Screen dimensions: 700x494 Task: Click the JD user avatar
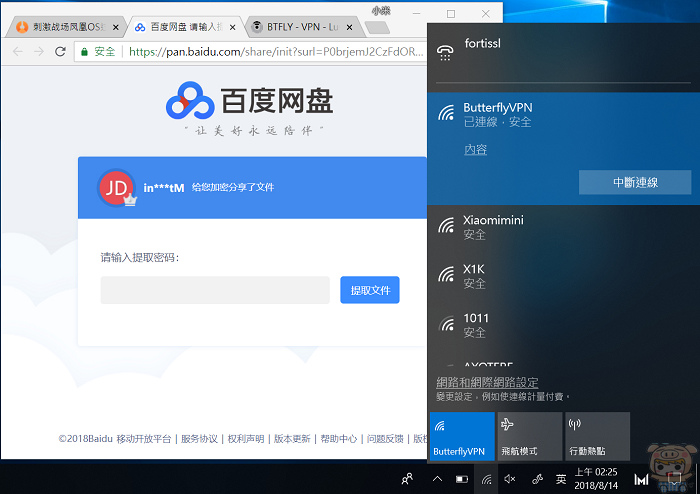[116, 188]
